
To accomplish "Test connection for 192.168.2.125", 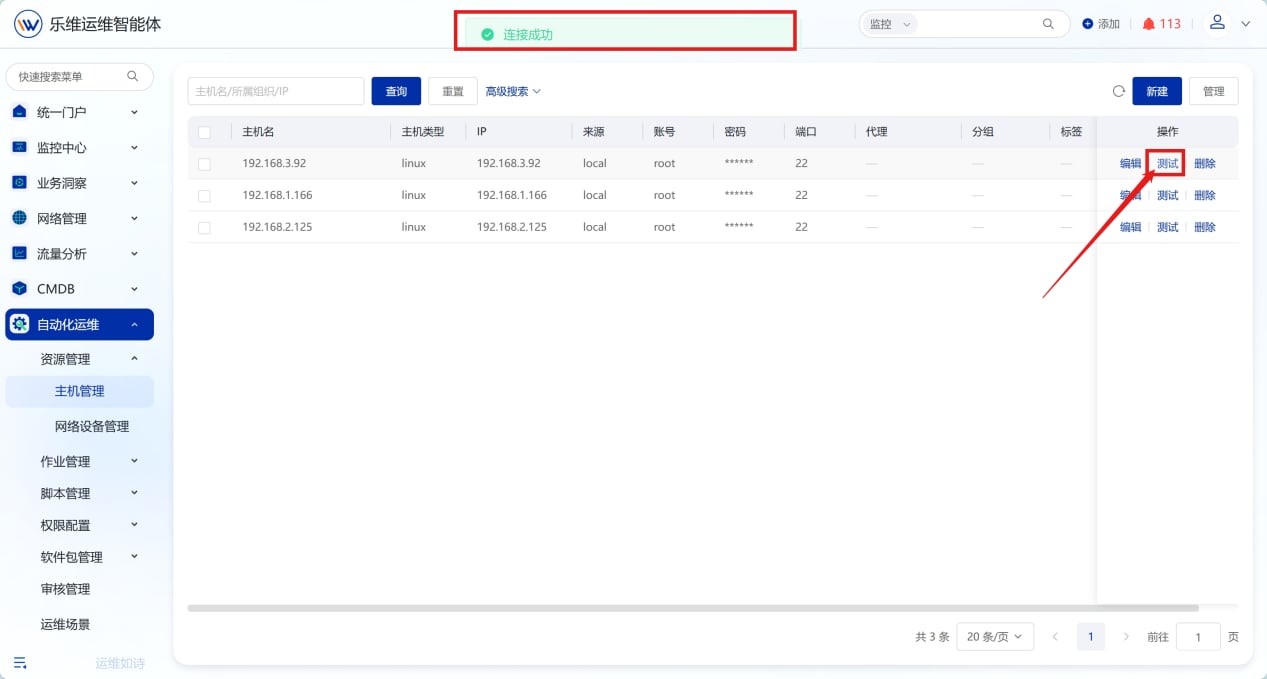I will (1167, 228).
